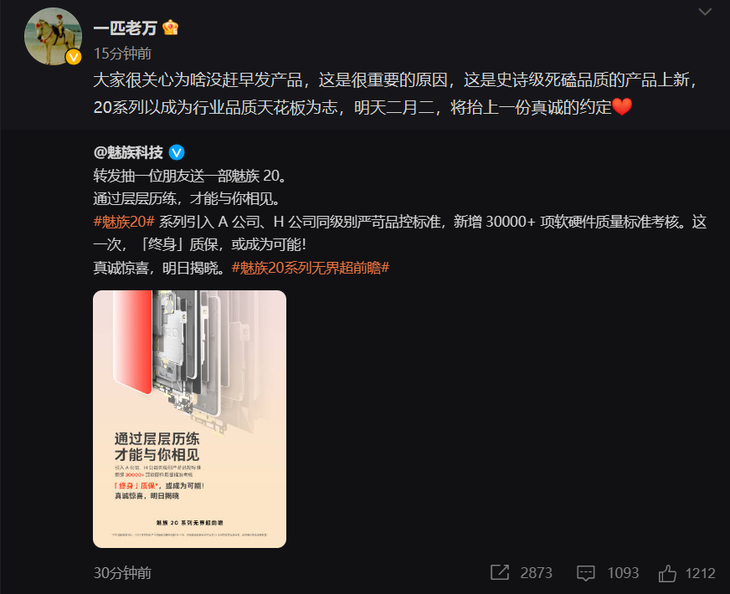Image resolution: width=730 pixels, height=594 pixels.
Task: Enlarge the Meizu 20 poster image
Action: click(x=189, y=419)
